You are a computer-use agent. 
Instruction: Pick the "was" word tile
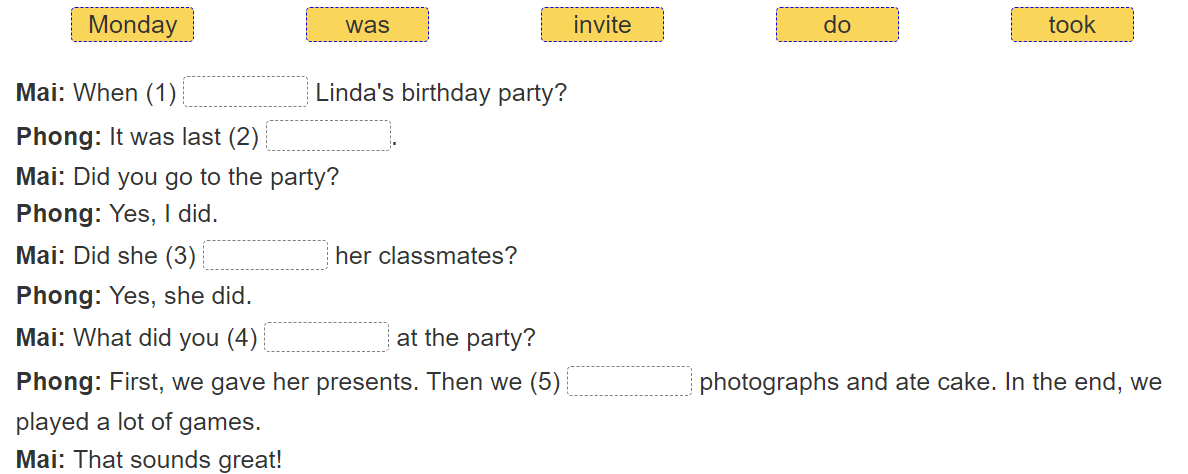point(367,25)
